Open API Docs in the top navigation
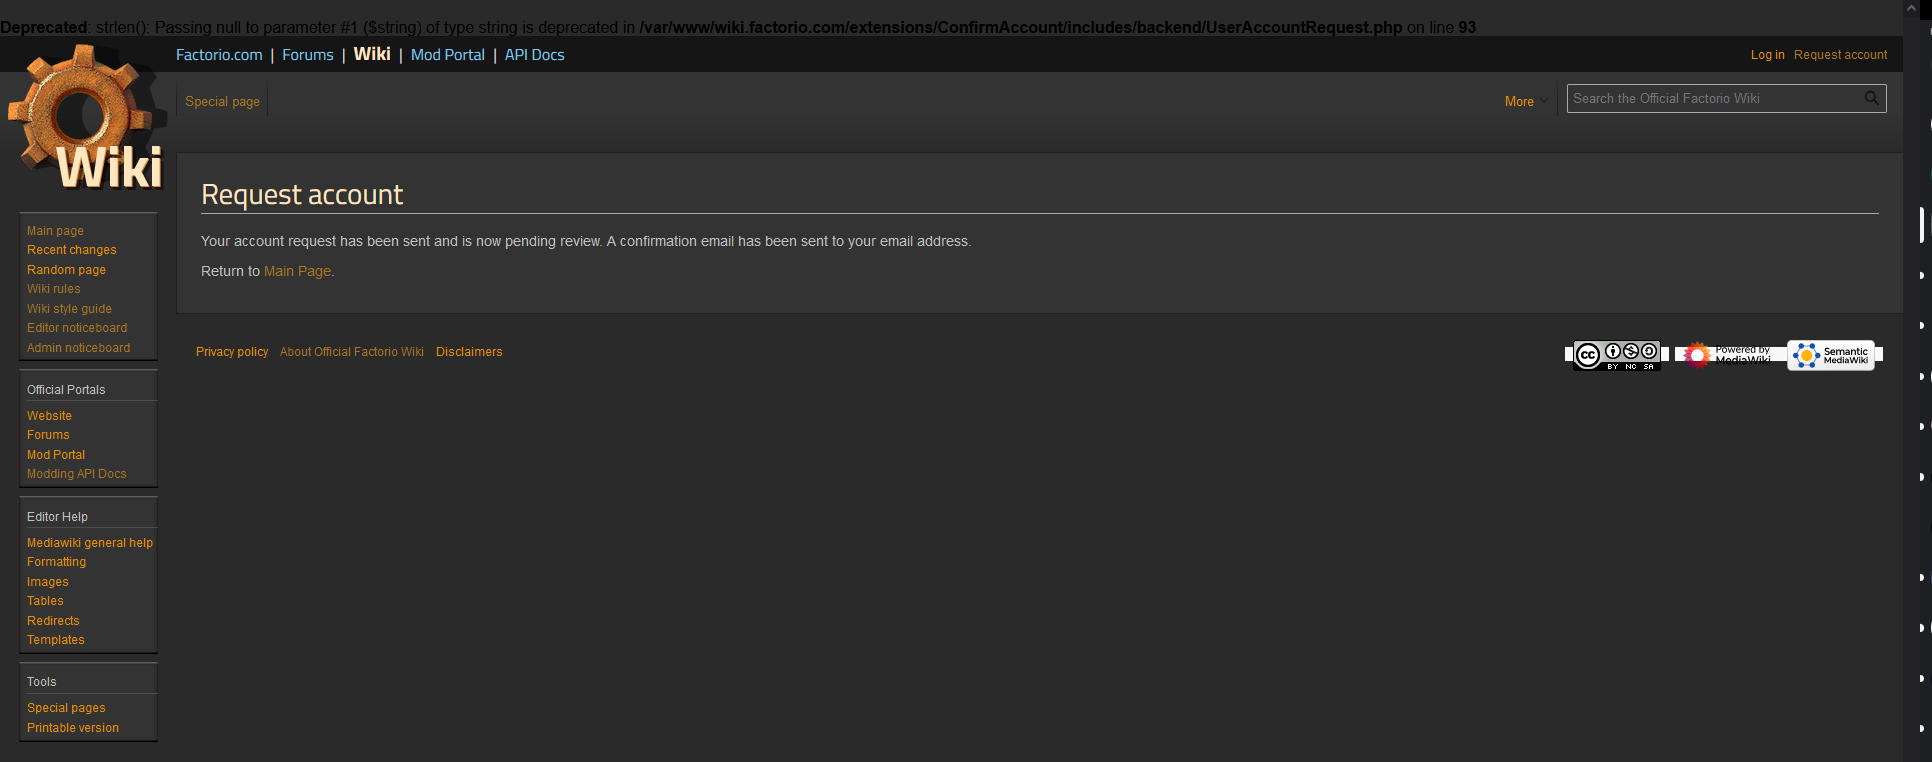The height and width of the screenshot is (762, 1932). (534, 55)
